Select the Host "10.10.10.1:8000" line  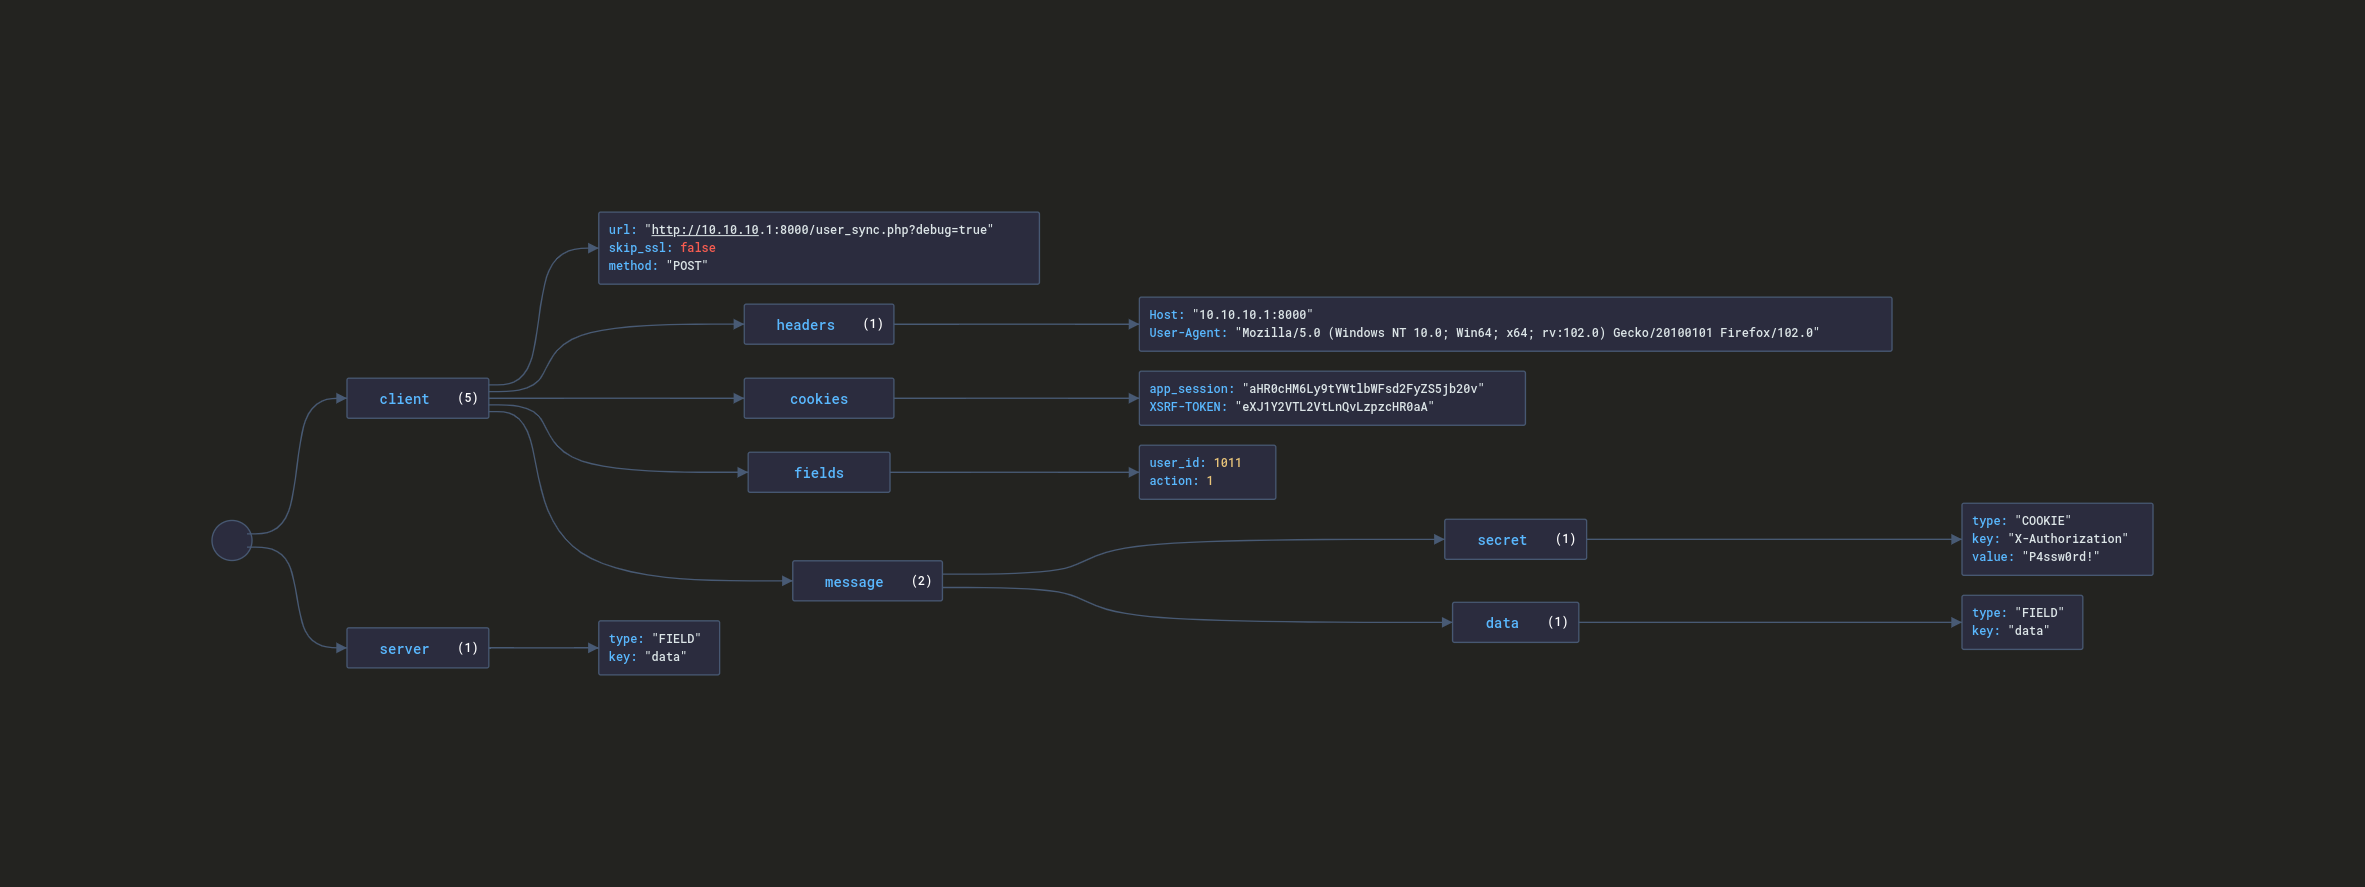(1231, 315)
